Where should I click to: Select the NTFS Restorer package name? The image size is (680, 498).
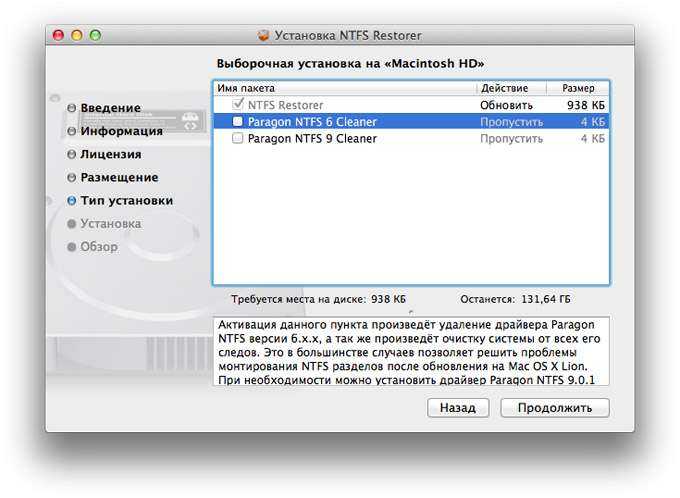pos(285,105)
